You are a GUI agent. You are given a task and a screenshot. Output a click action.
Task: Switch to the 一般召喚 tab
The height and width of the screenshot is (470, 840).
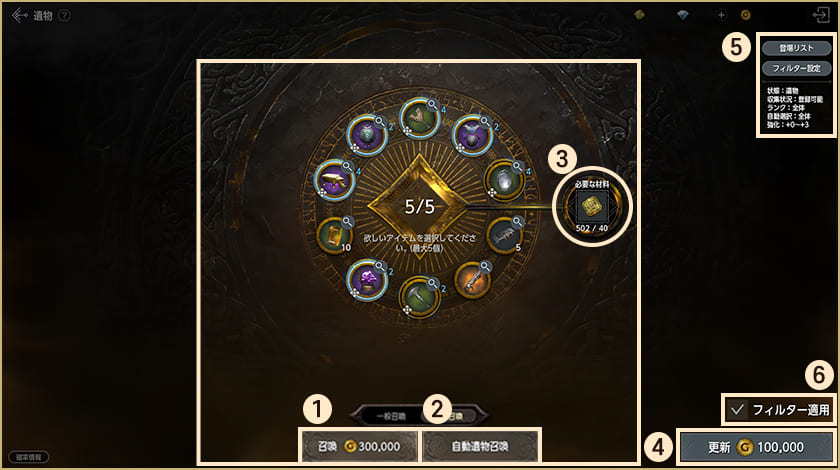391,416
